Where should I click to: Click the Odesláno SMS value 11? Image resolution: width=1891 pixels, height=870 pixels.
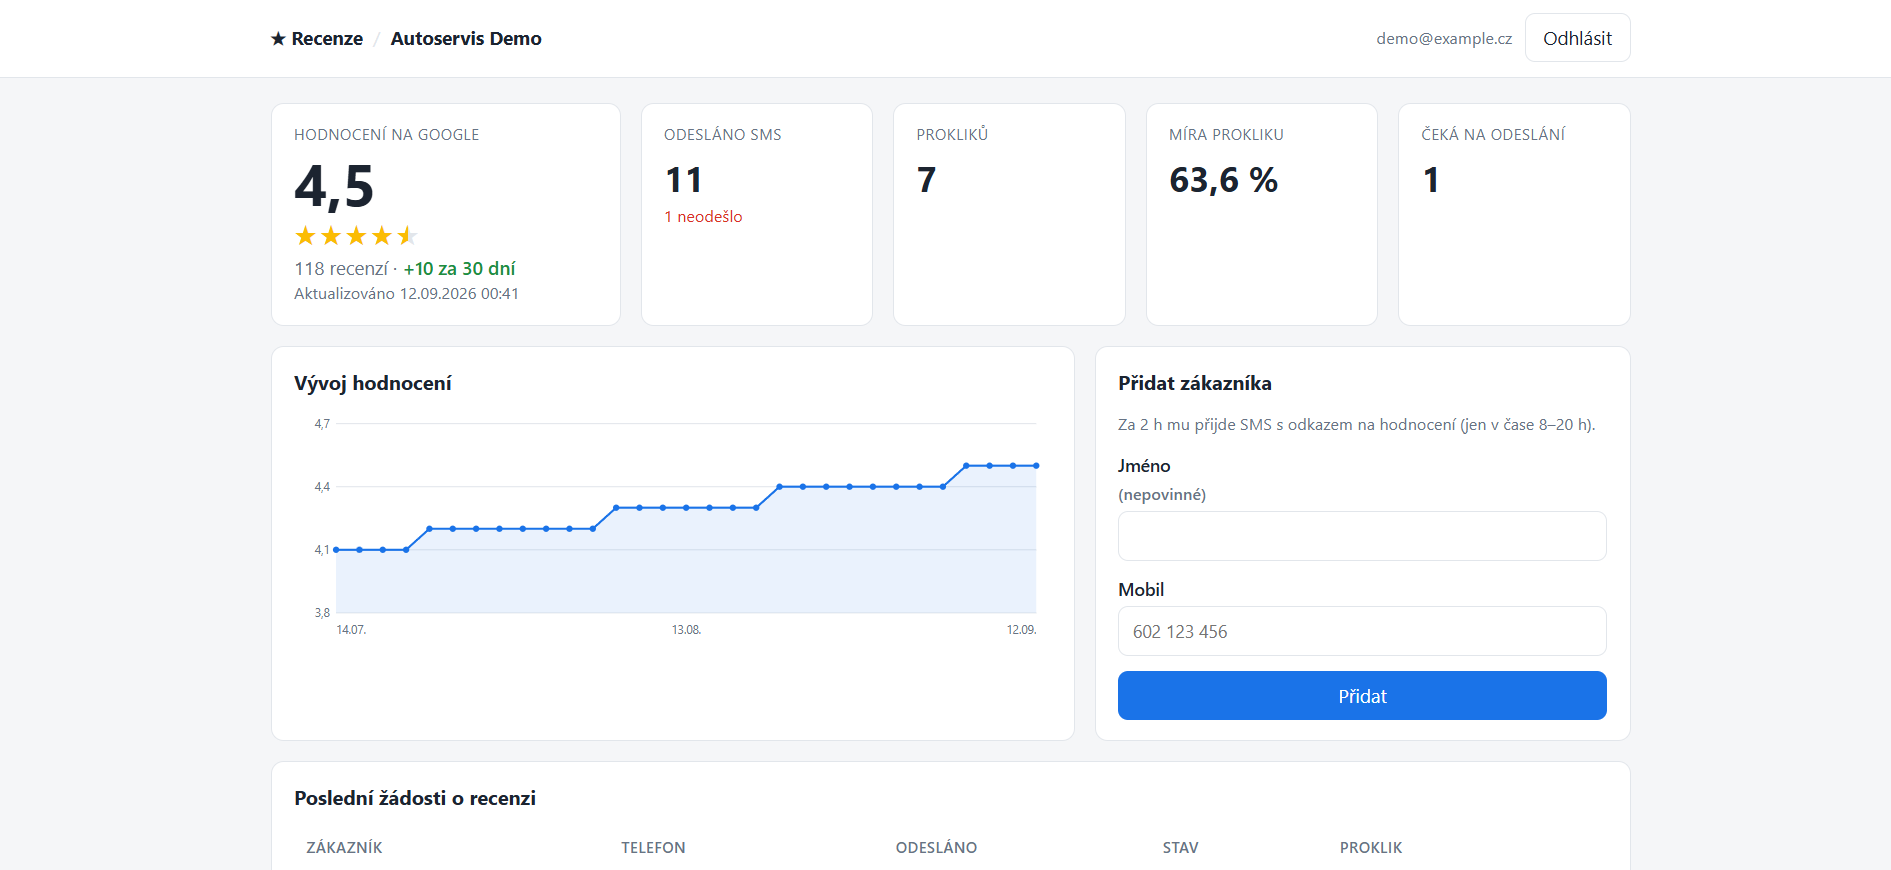point(684,180)
